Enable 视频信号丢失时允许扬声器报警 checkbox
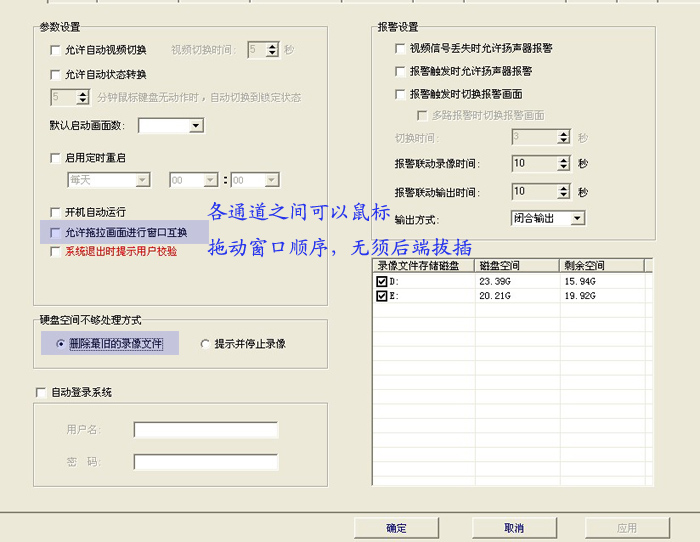 tap(400, 48)
